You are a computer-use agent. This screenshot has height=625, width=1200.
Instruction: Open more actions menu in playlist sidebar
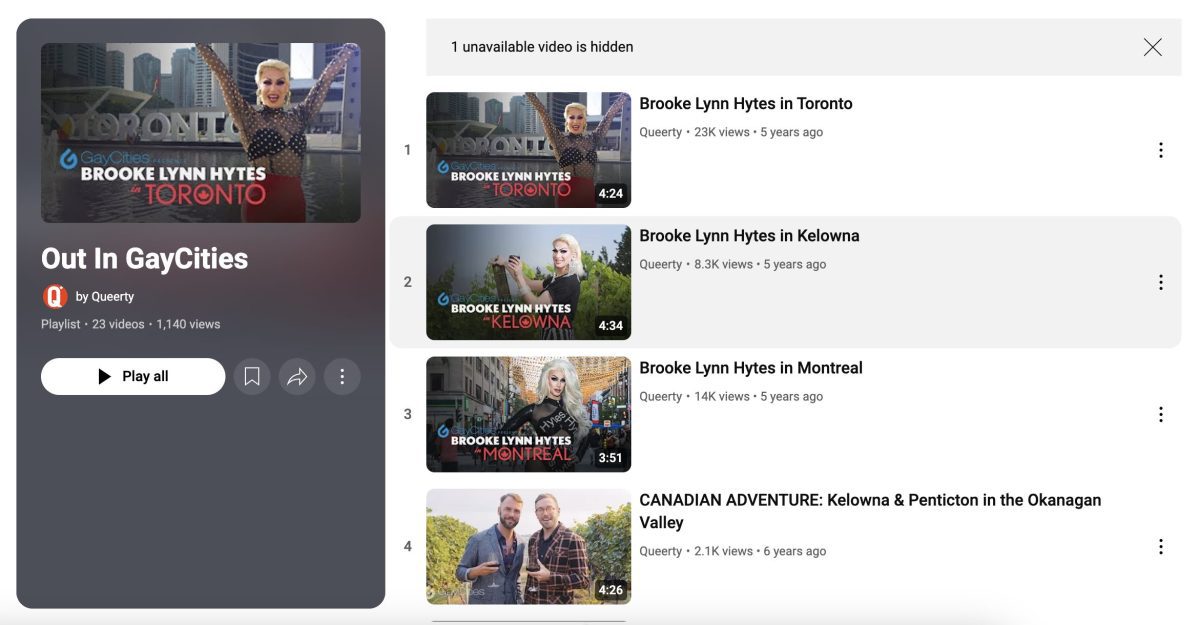click(x=342, y=377)
